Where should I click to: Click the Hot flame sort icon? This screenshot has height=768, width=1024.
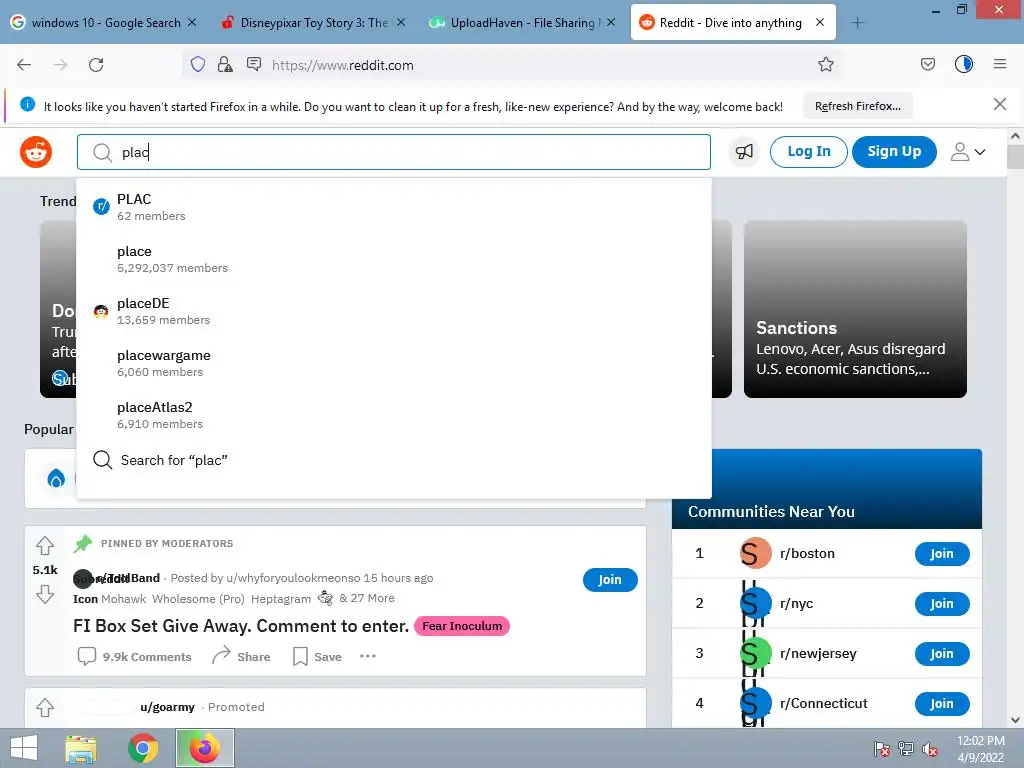point(56,479)
